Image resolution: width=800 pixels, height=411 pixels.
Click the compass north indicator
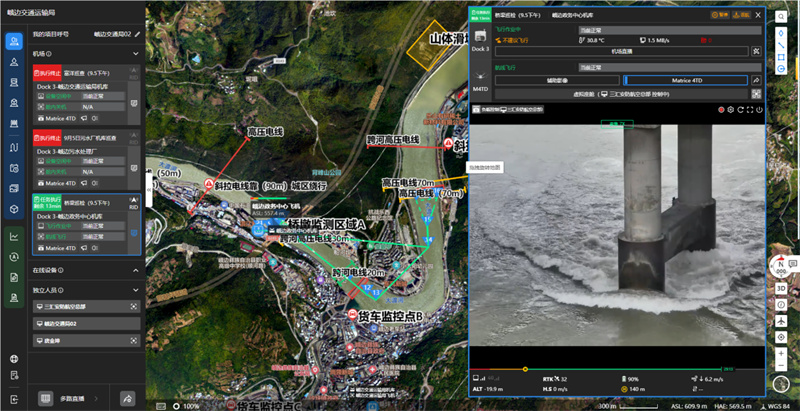[x=780, y=266]
